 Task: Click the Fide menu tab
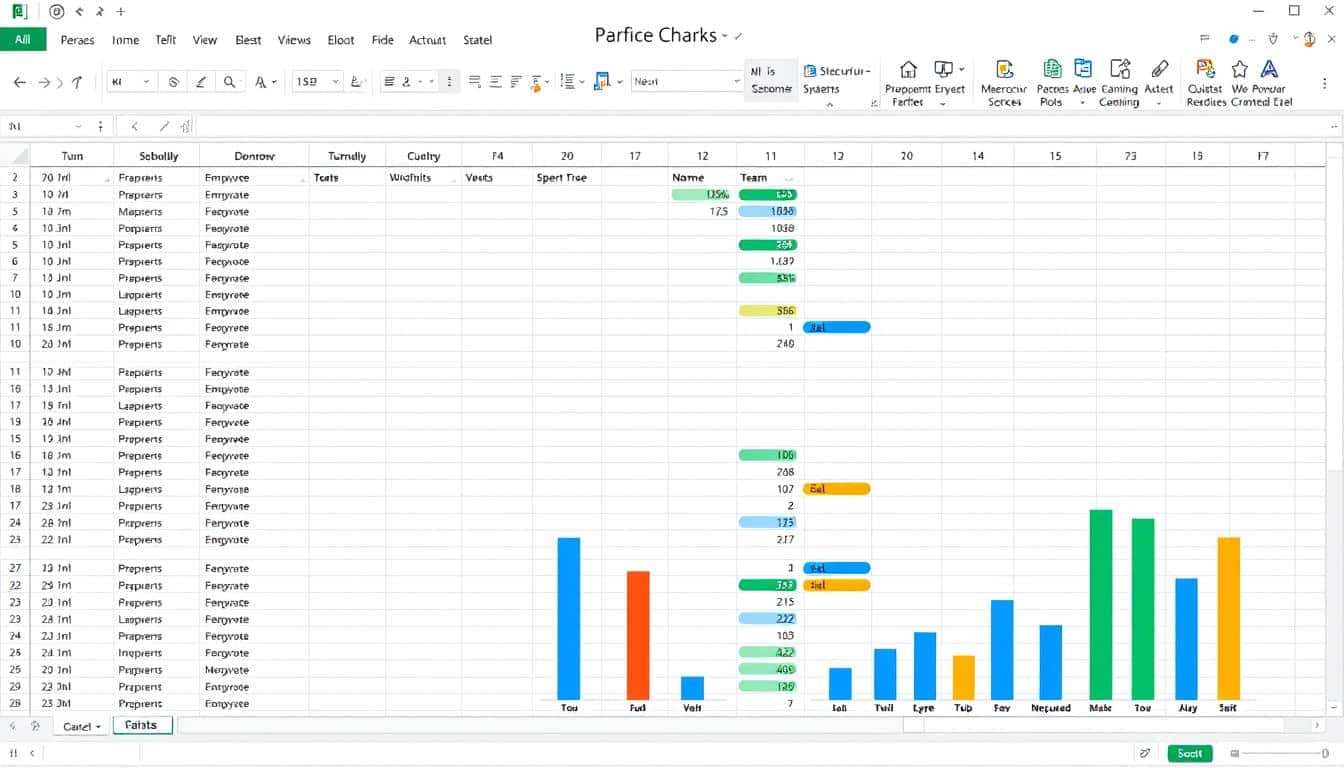[382, 40]
